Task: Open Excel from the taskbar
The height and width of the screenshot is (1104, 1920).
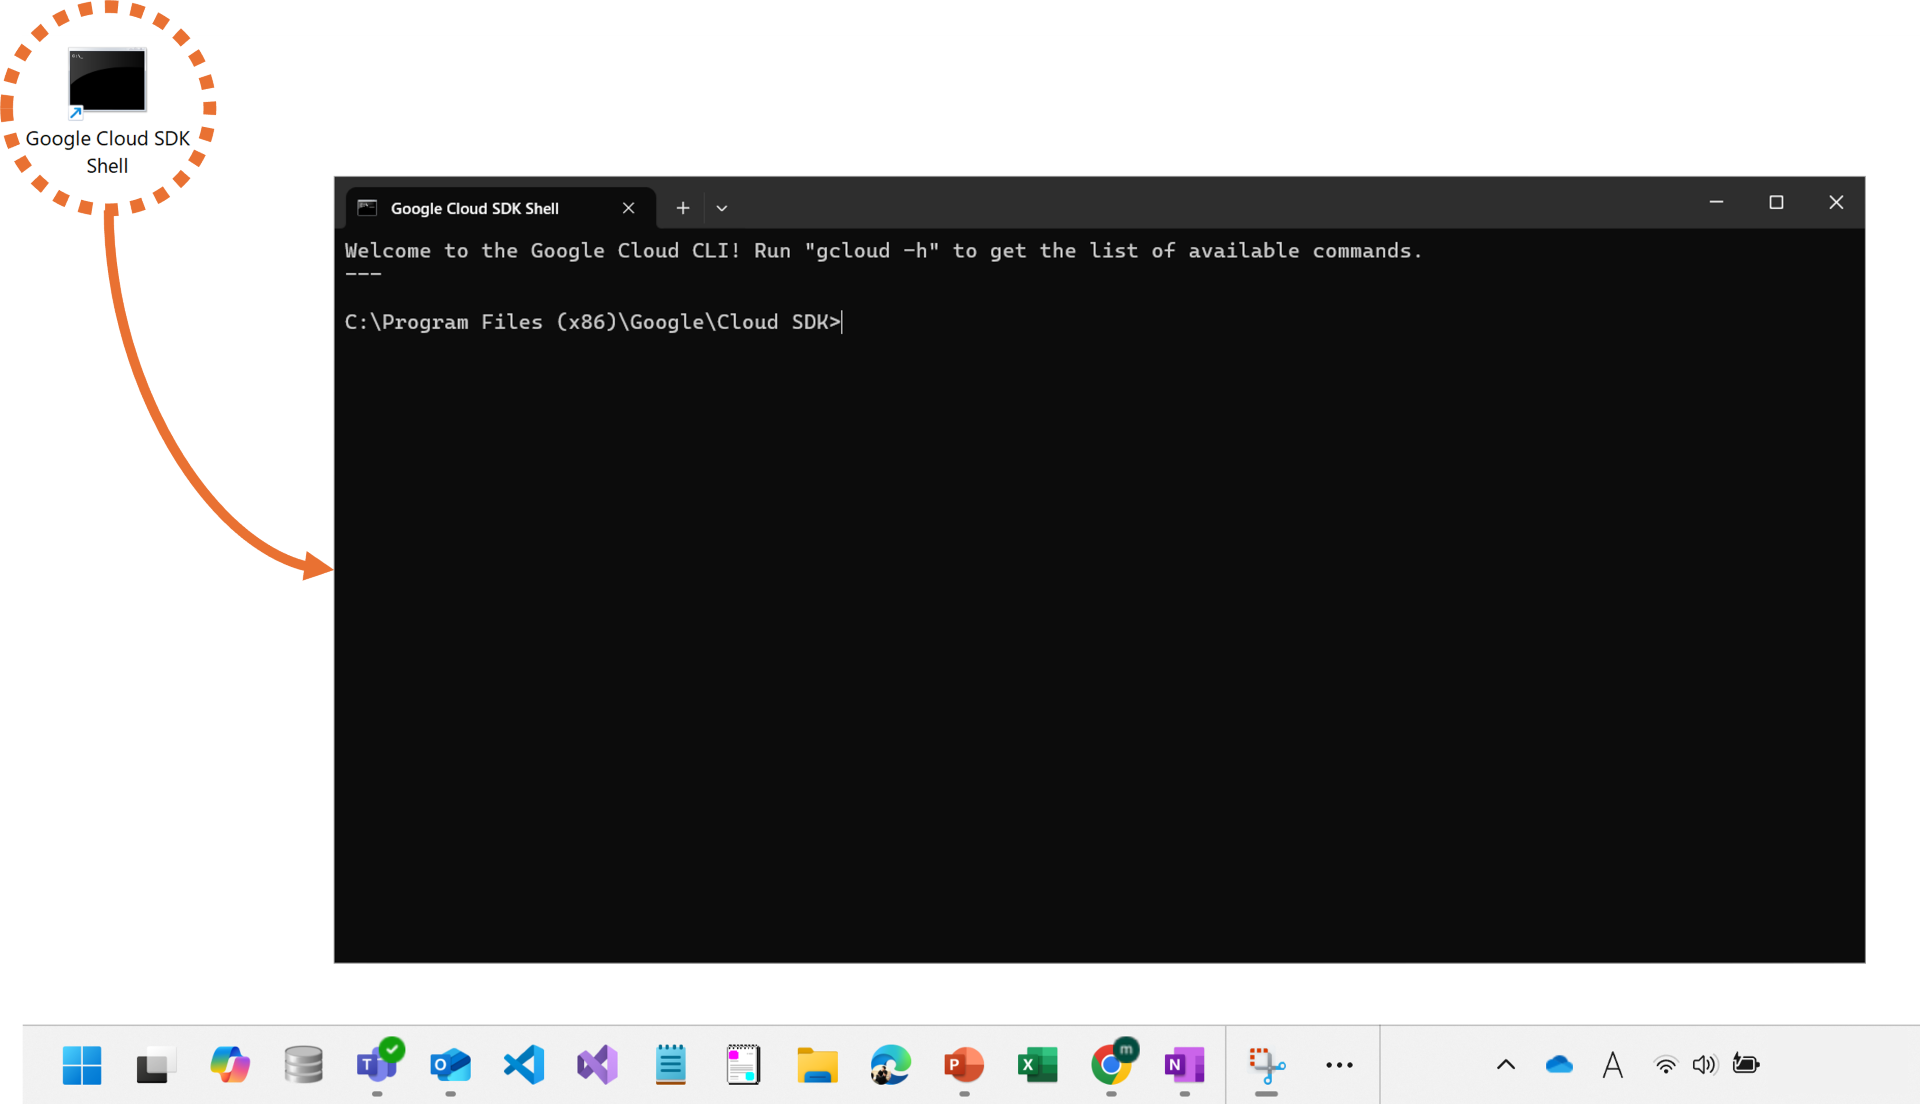Action: pos(1037,1065)
